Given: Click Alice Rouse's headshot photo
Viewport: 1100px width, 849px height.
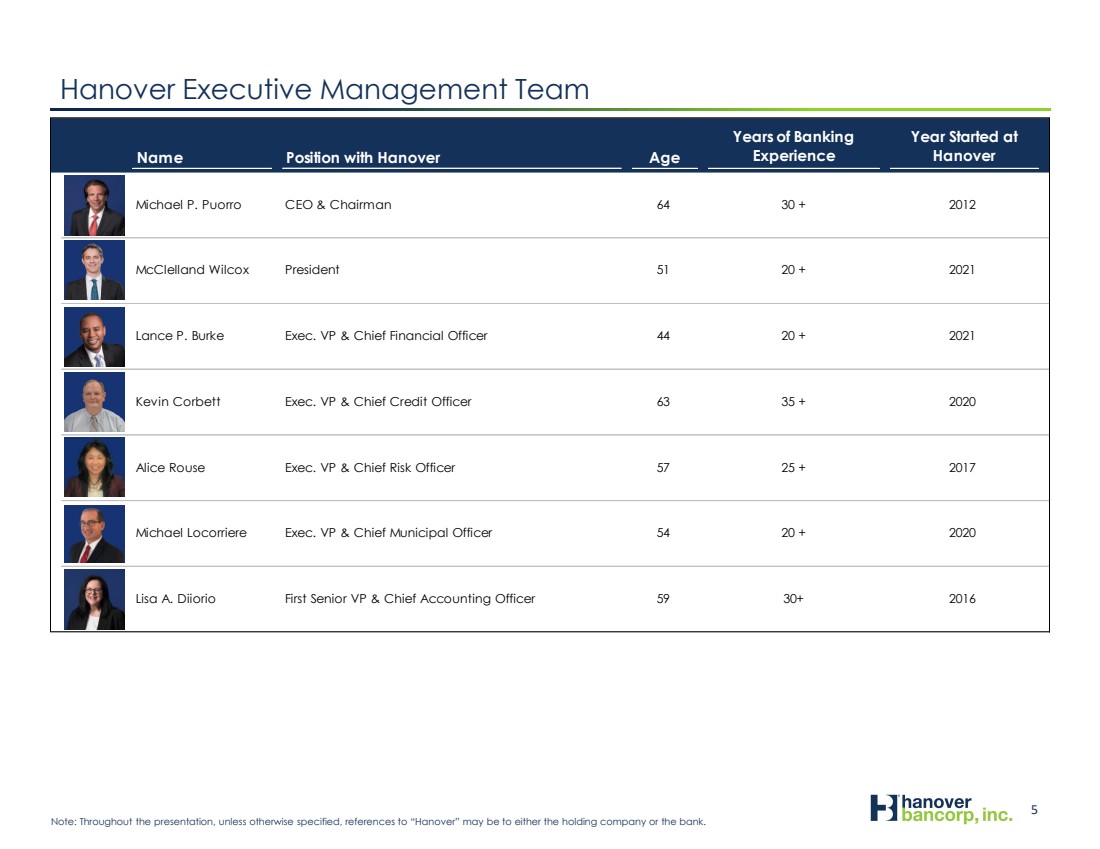Looking at the screenshot, I should (x=94, y=467).
